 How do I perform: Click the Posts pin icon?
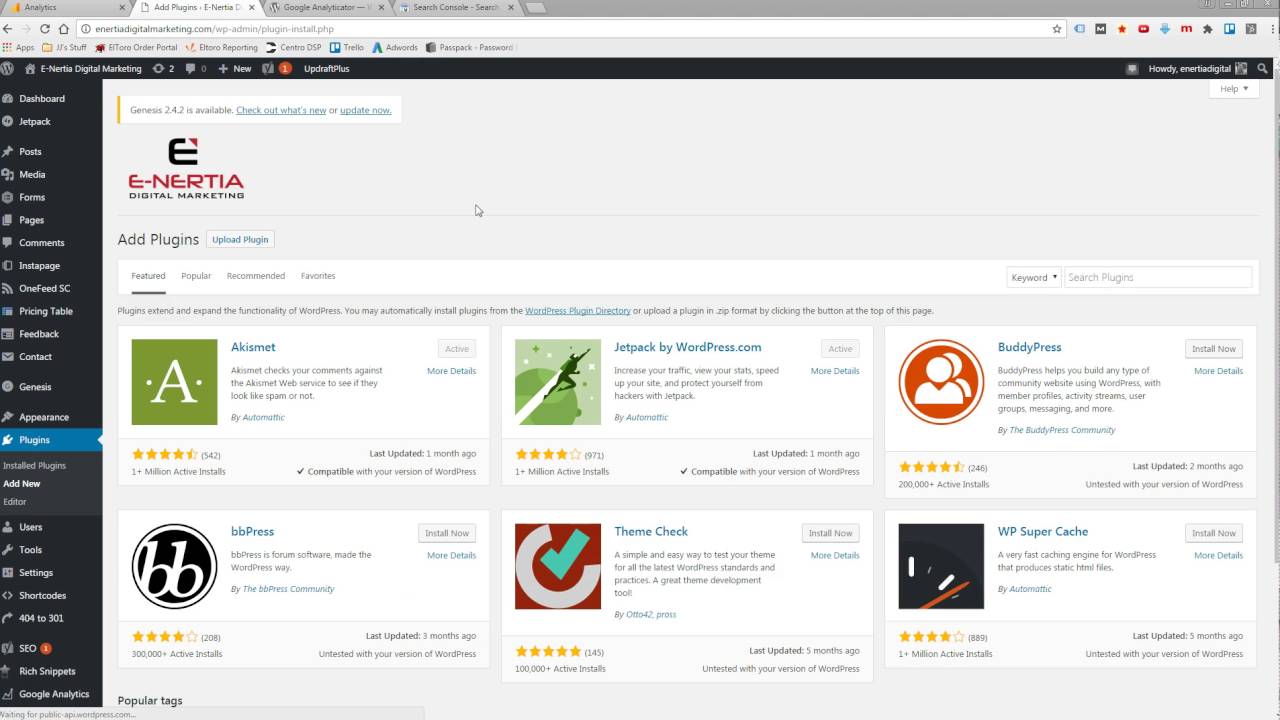(x=8, y=152)
